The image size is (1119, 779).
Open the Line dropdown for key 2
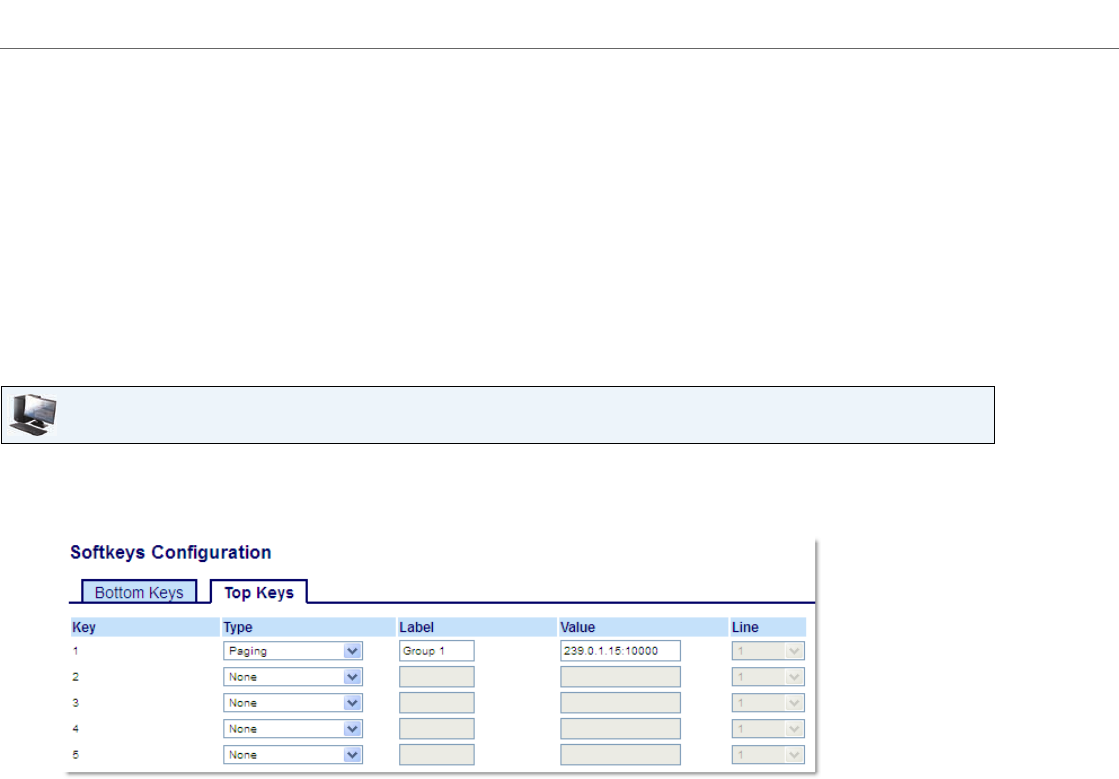(768, 677)
